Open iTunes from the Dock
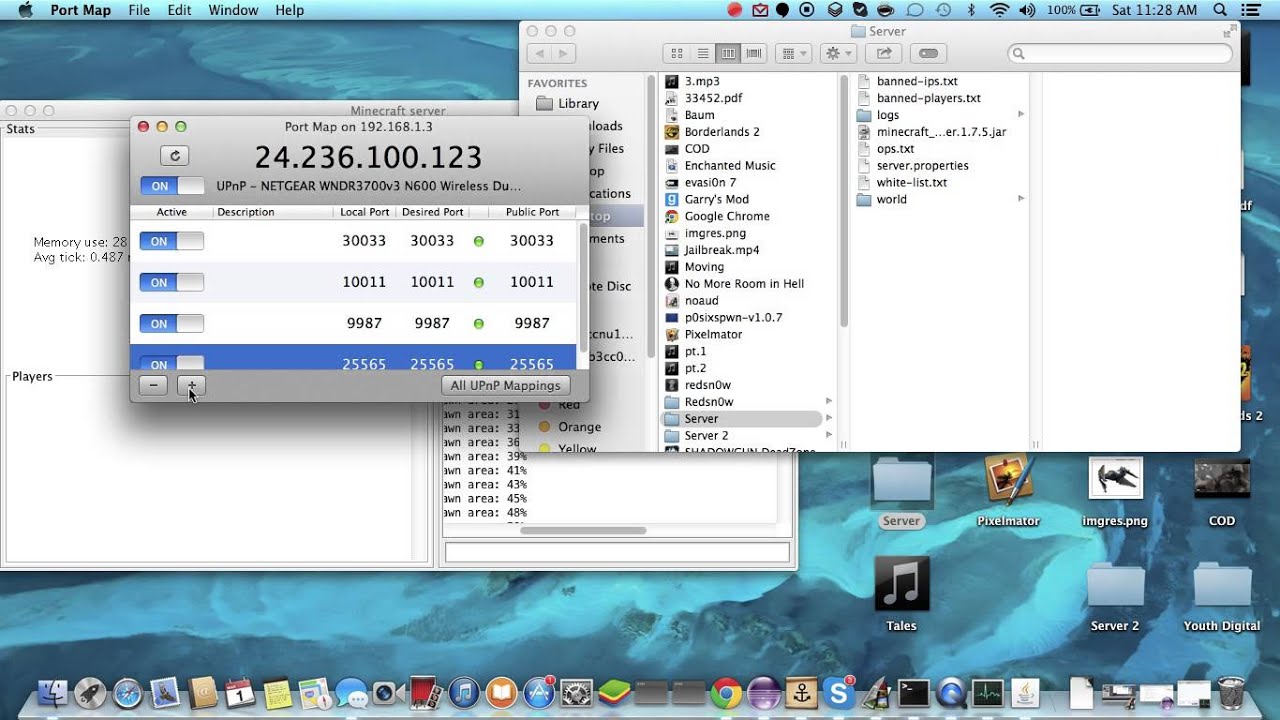The image size is (1280, 720). click(x=464, y=693)
